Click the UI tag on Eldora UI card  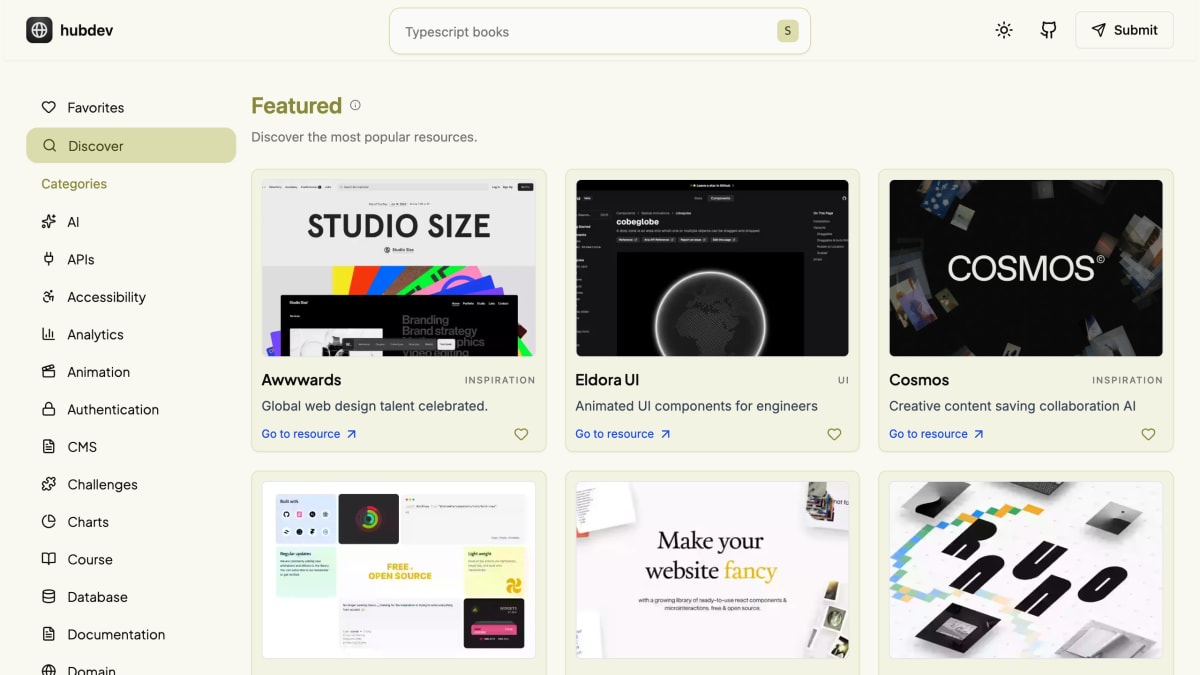pos(843,380)
